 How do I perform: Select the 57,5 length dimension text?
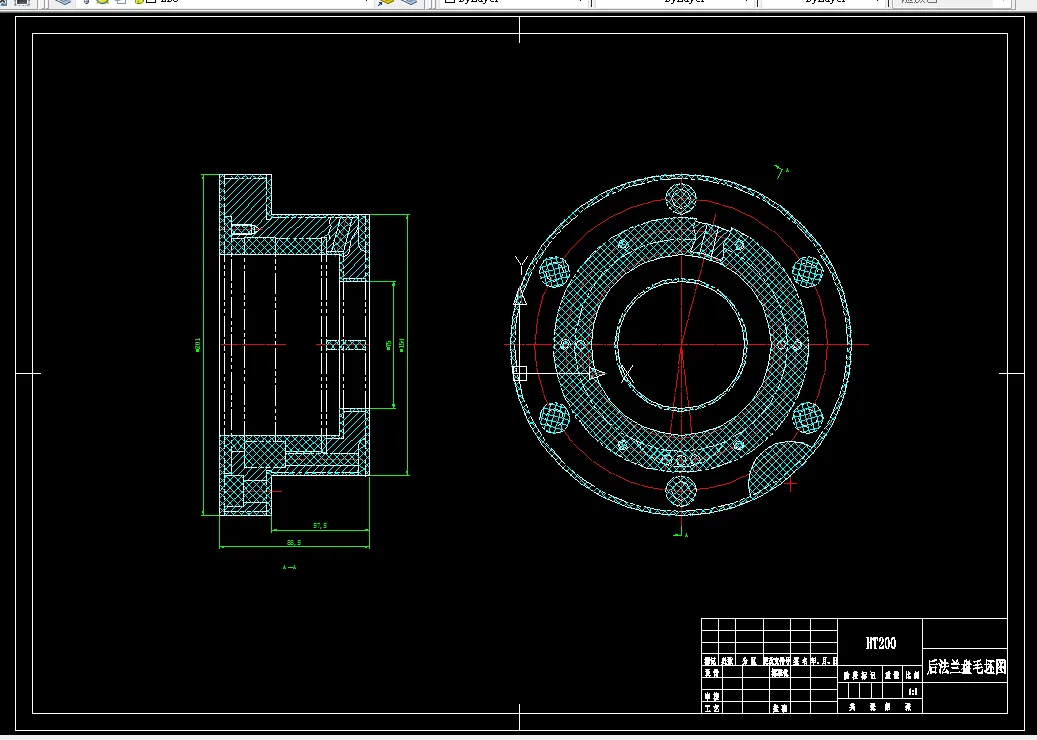coord(320,526)
